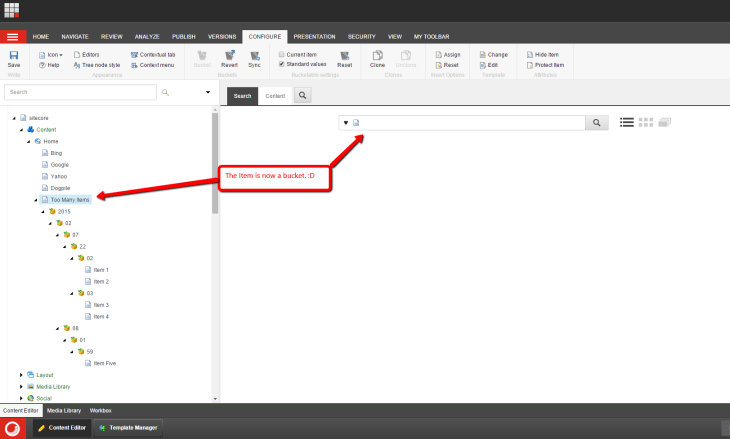Open the PRESENTATION ribbon tab
Image resolution: width=730 pixels, height=439 pixels.
314,36
